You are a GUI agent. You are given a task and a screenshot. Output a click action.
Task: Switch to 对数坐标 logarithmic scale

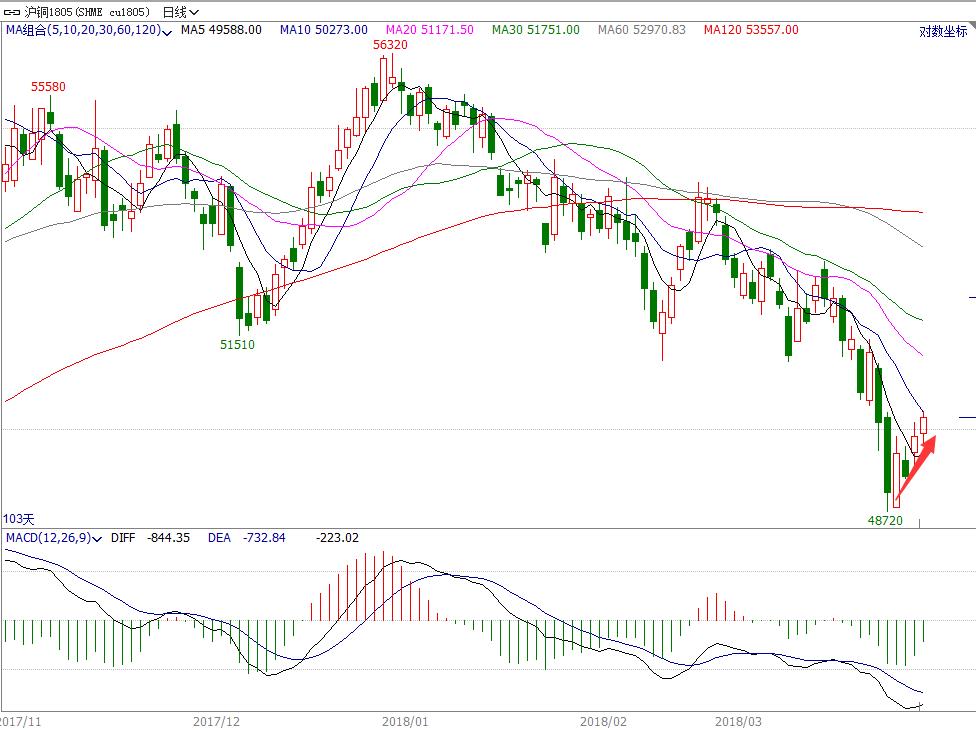pos(943,31)
